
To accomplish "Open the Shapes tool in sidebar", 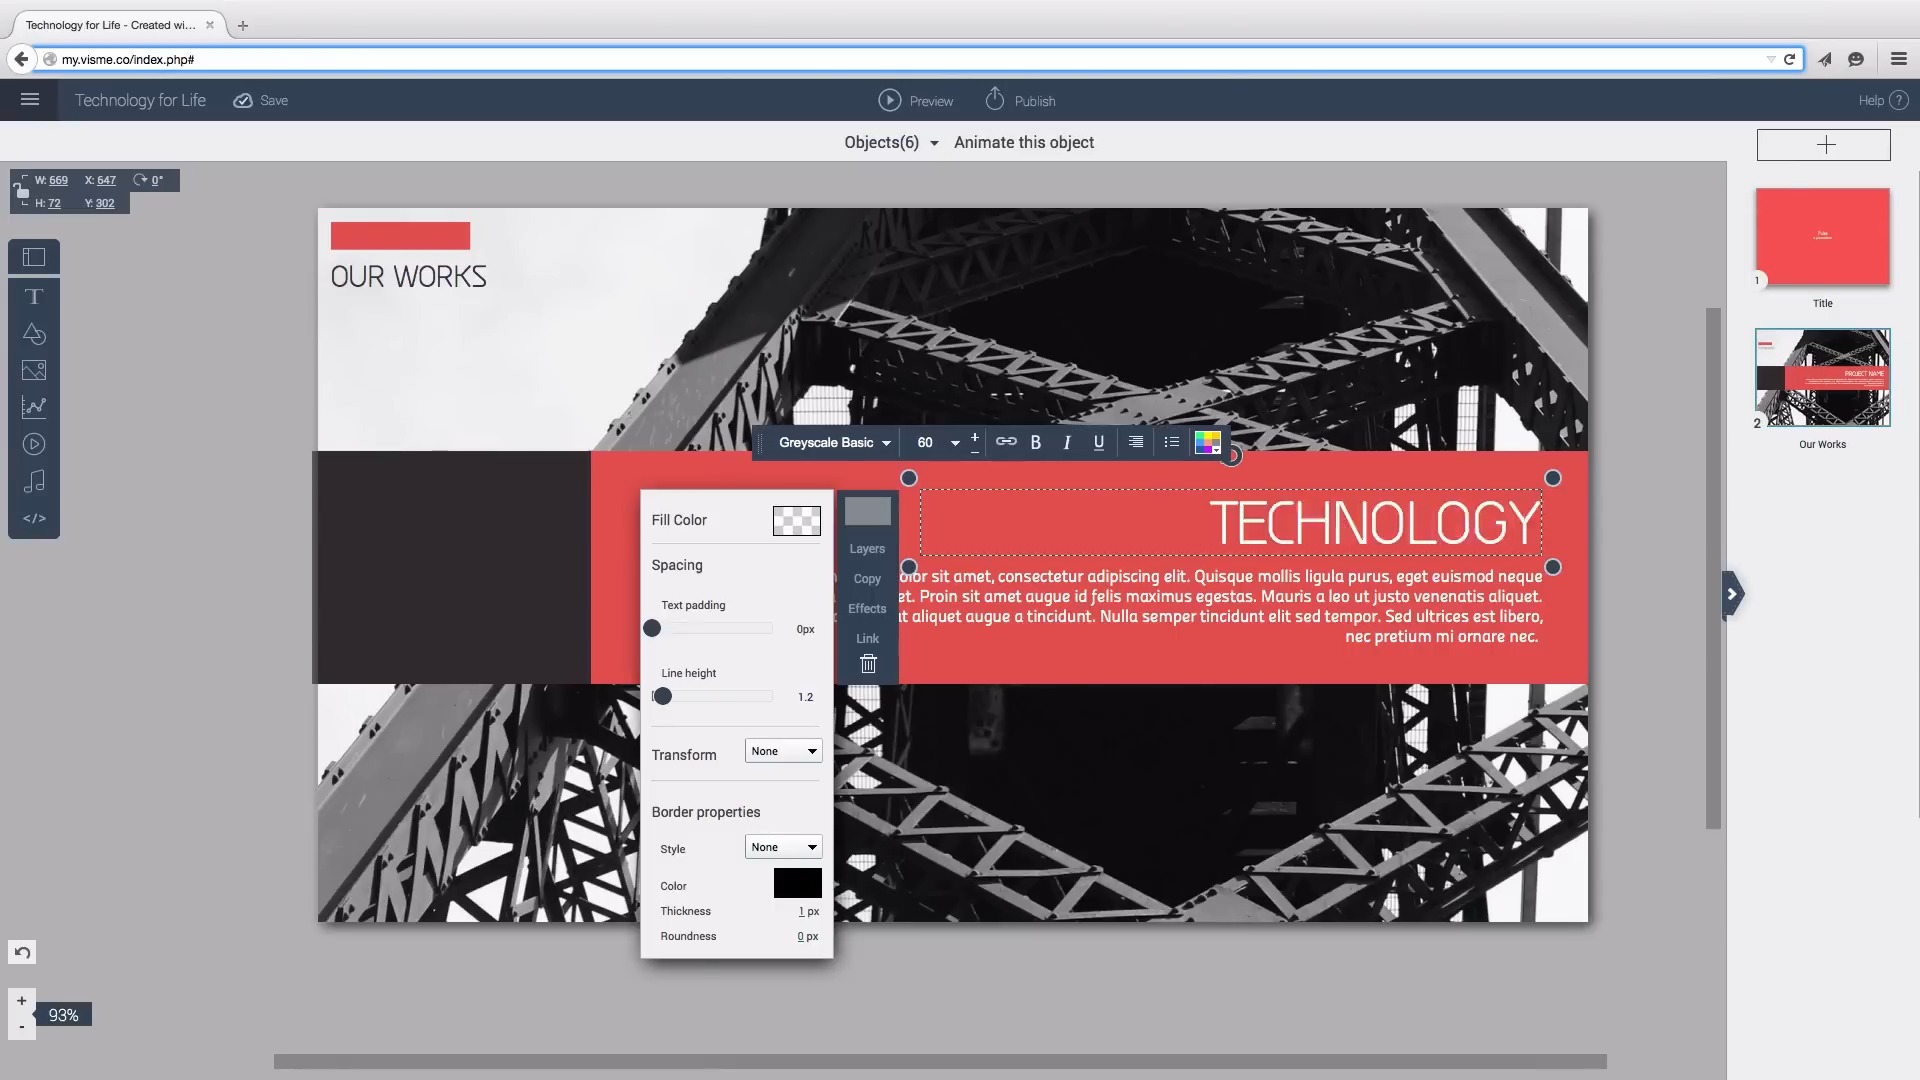I will click(34, 333).
